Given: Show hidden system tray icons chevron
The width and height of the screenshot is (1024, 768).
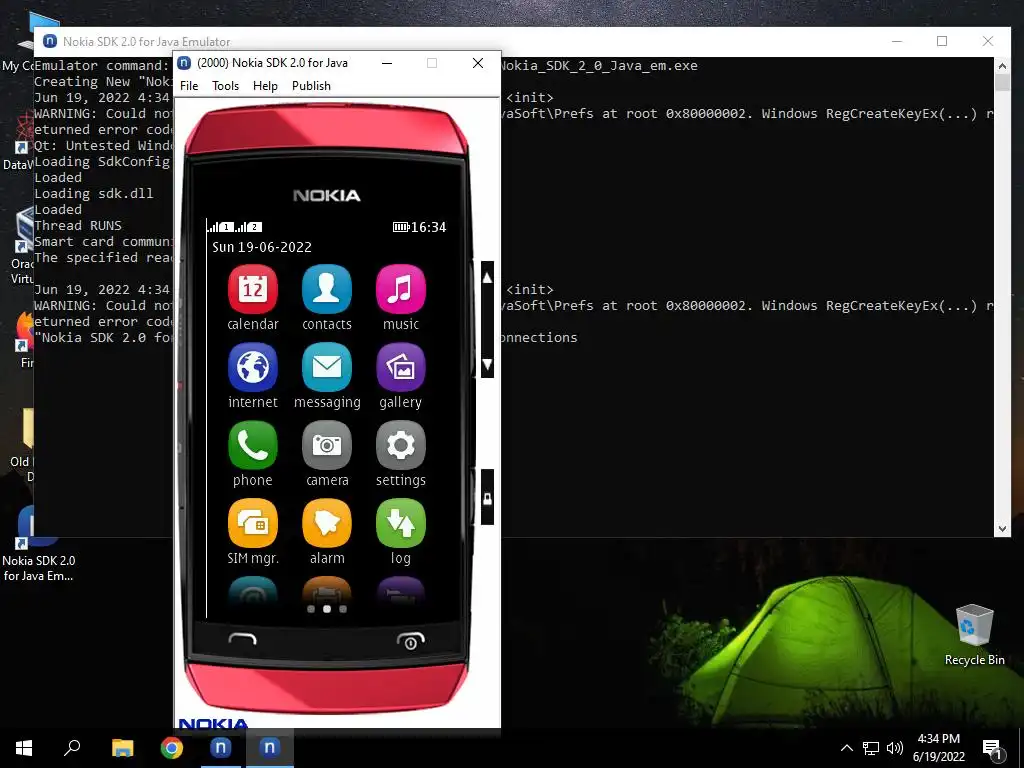Looking at the screenshot, I should (x=846, y=748).
